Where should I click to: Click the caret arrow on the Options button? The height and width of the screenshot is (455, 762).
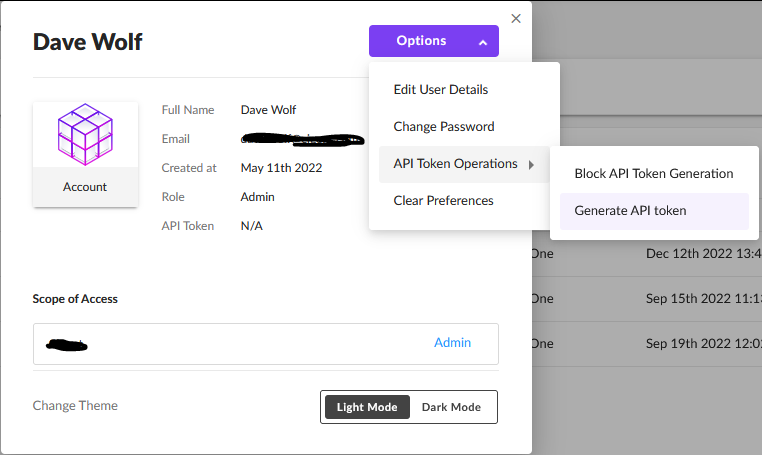482,42
